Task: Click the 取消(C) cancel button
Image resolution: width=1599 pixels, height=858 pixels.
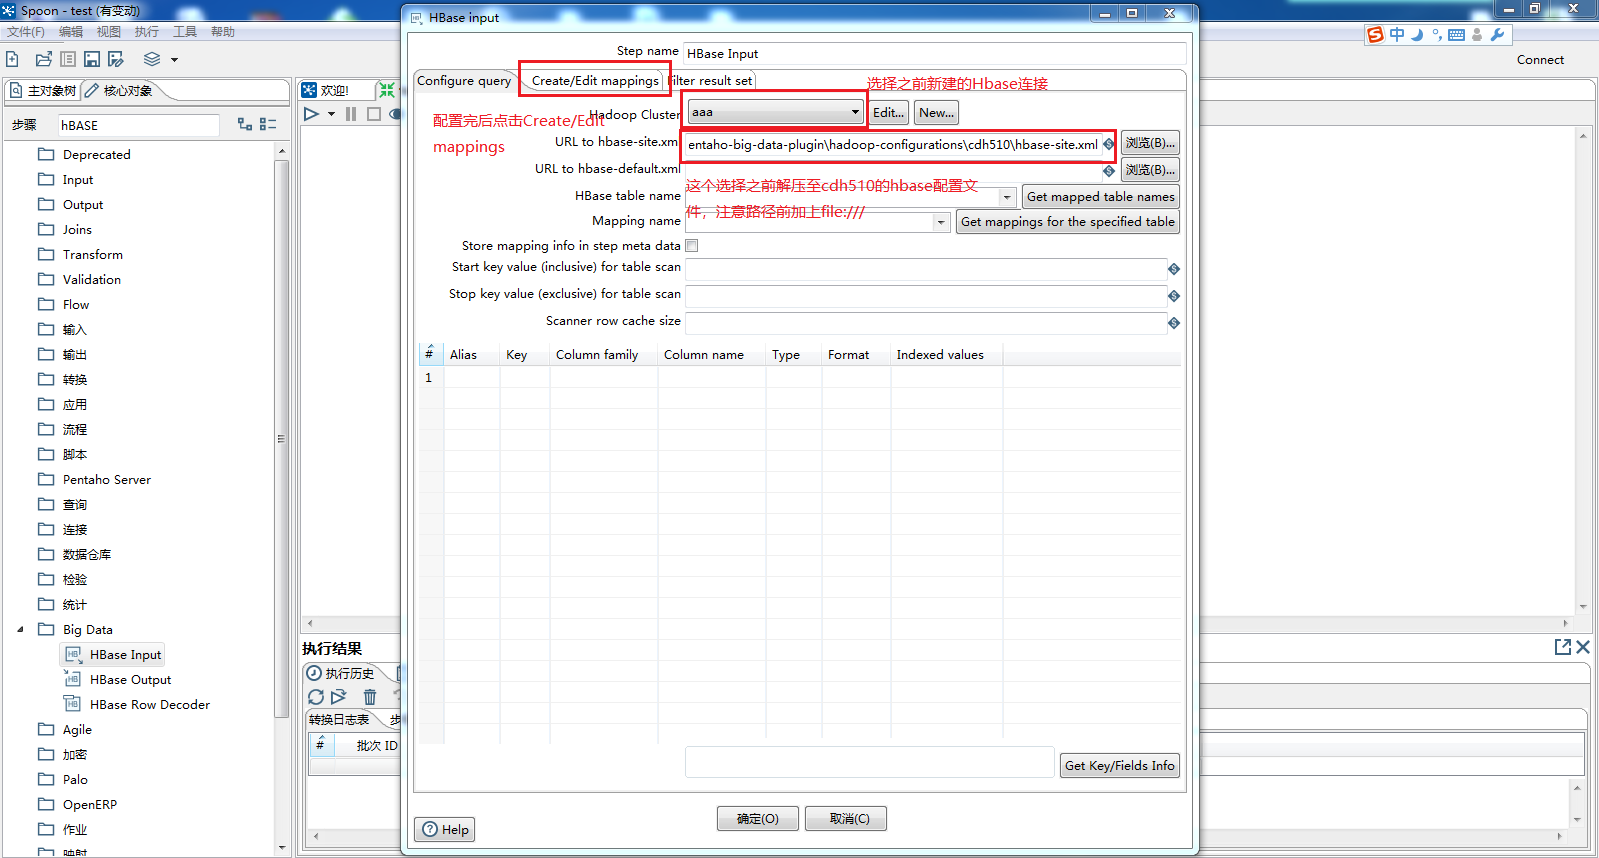Action: coord(845,818)
